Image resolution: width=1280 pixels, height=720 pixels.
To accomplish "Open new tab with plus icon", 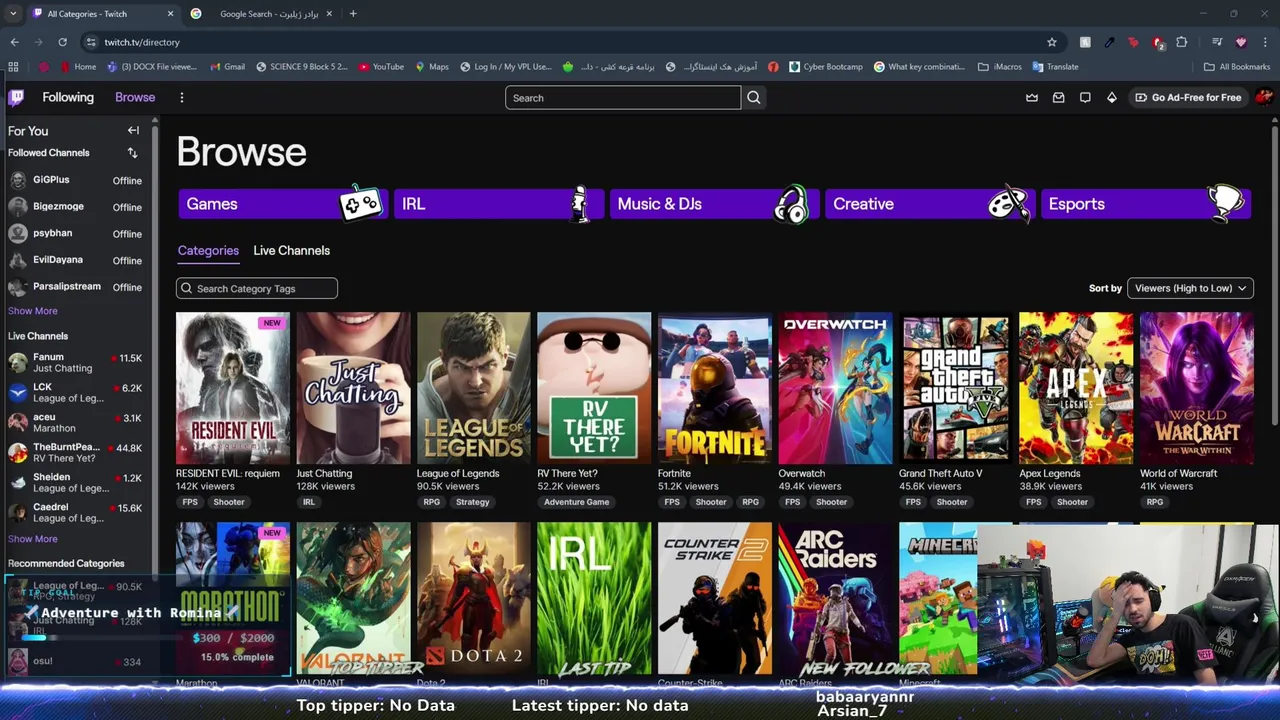I will pos(353,14).
